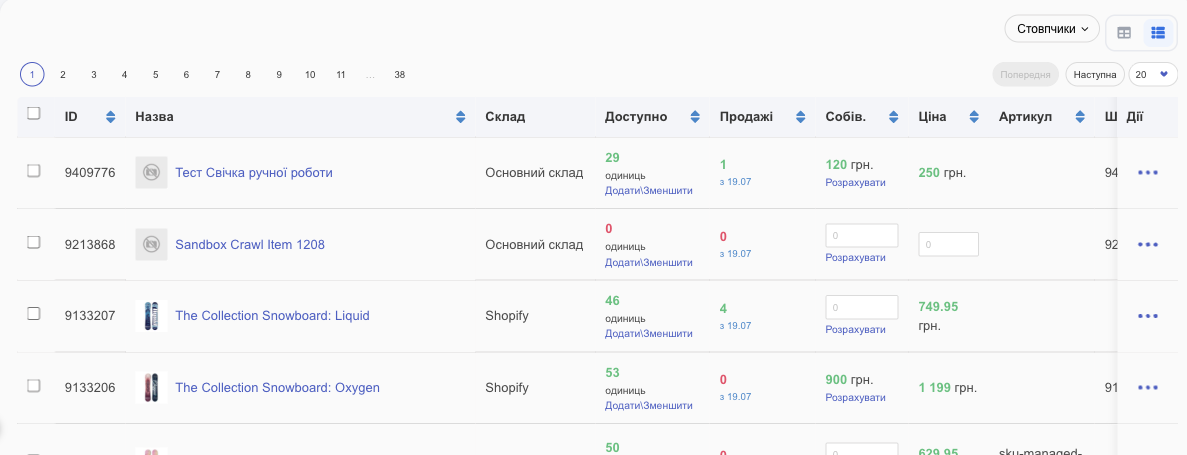Focus price input for Sandbox Crawl Item 1208

click(949, 245)
